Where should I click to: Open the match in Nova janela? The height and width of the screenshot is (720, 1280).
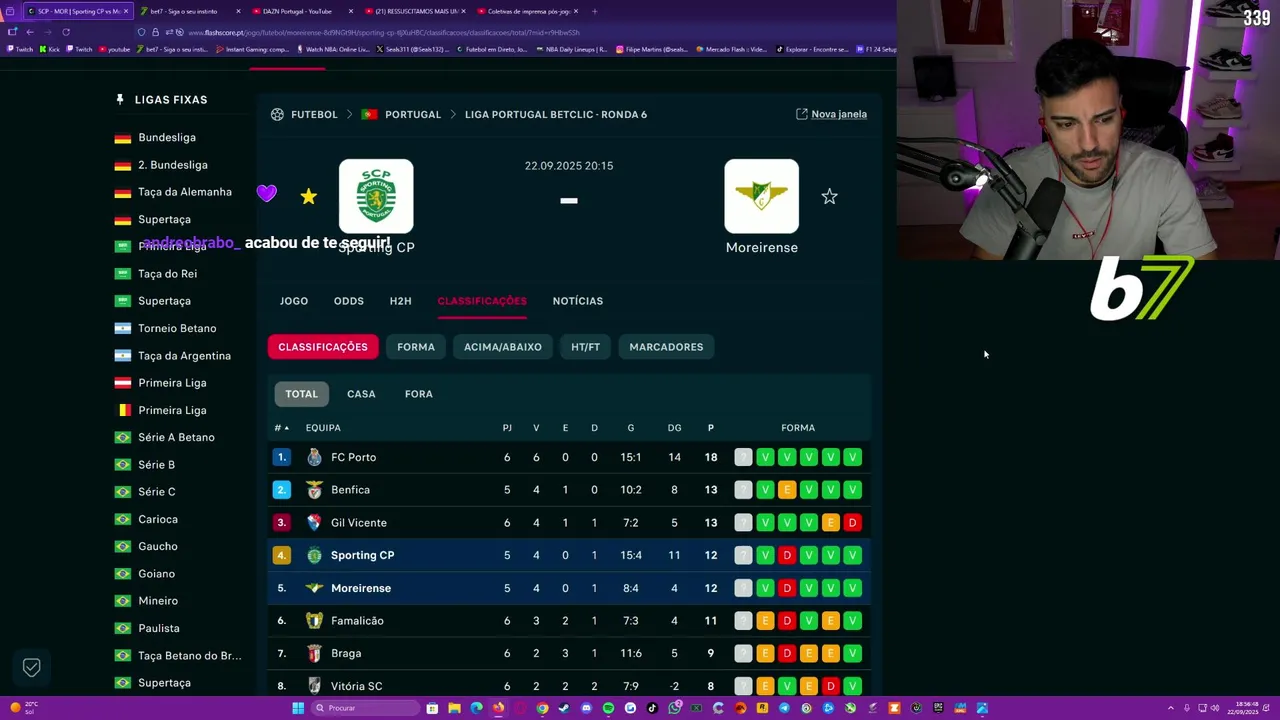point(831,114)
